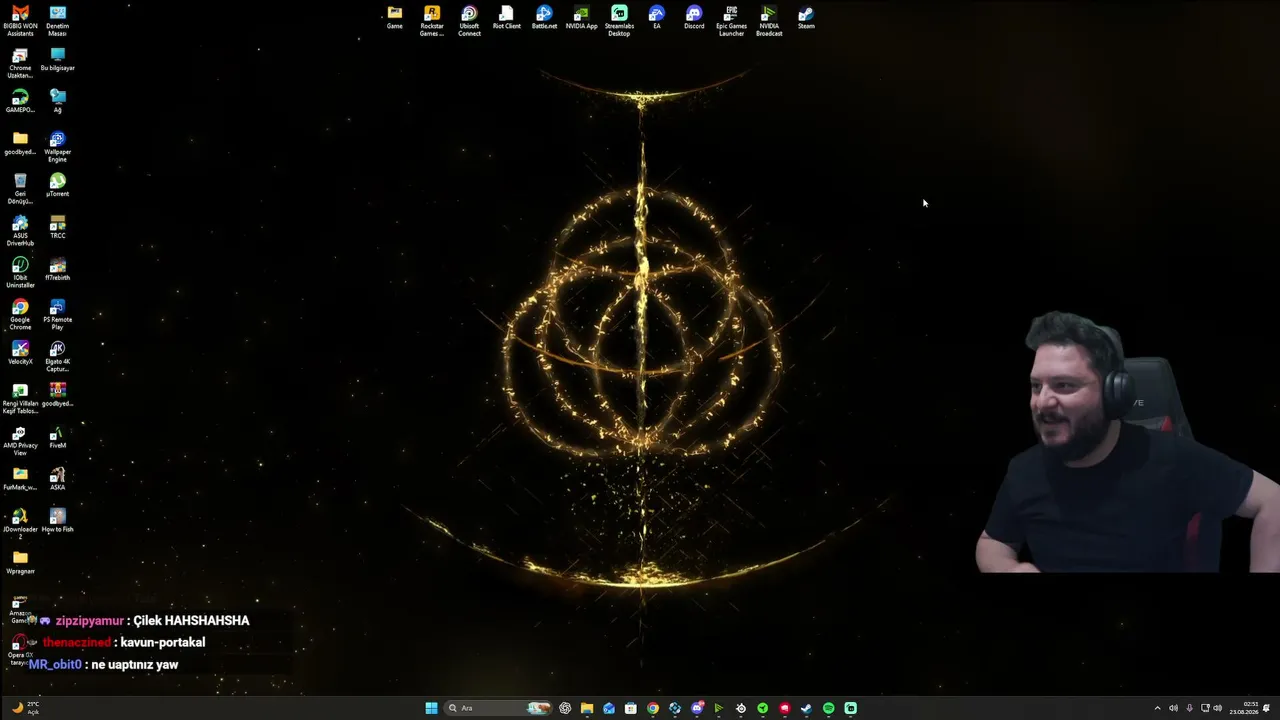Open Elgato 4K Capture desktop shortcut
Screen dimensions: 1280x720
[x=58, y=357]
